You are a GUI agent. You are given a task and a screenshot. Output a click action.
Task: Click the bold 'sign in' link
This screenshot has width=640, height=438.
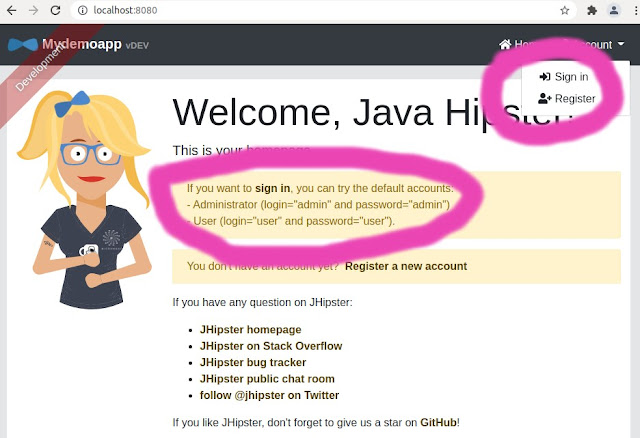click(x=273, y=188)
